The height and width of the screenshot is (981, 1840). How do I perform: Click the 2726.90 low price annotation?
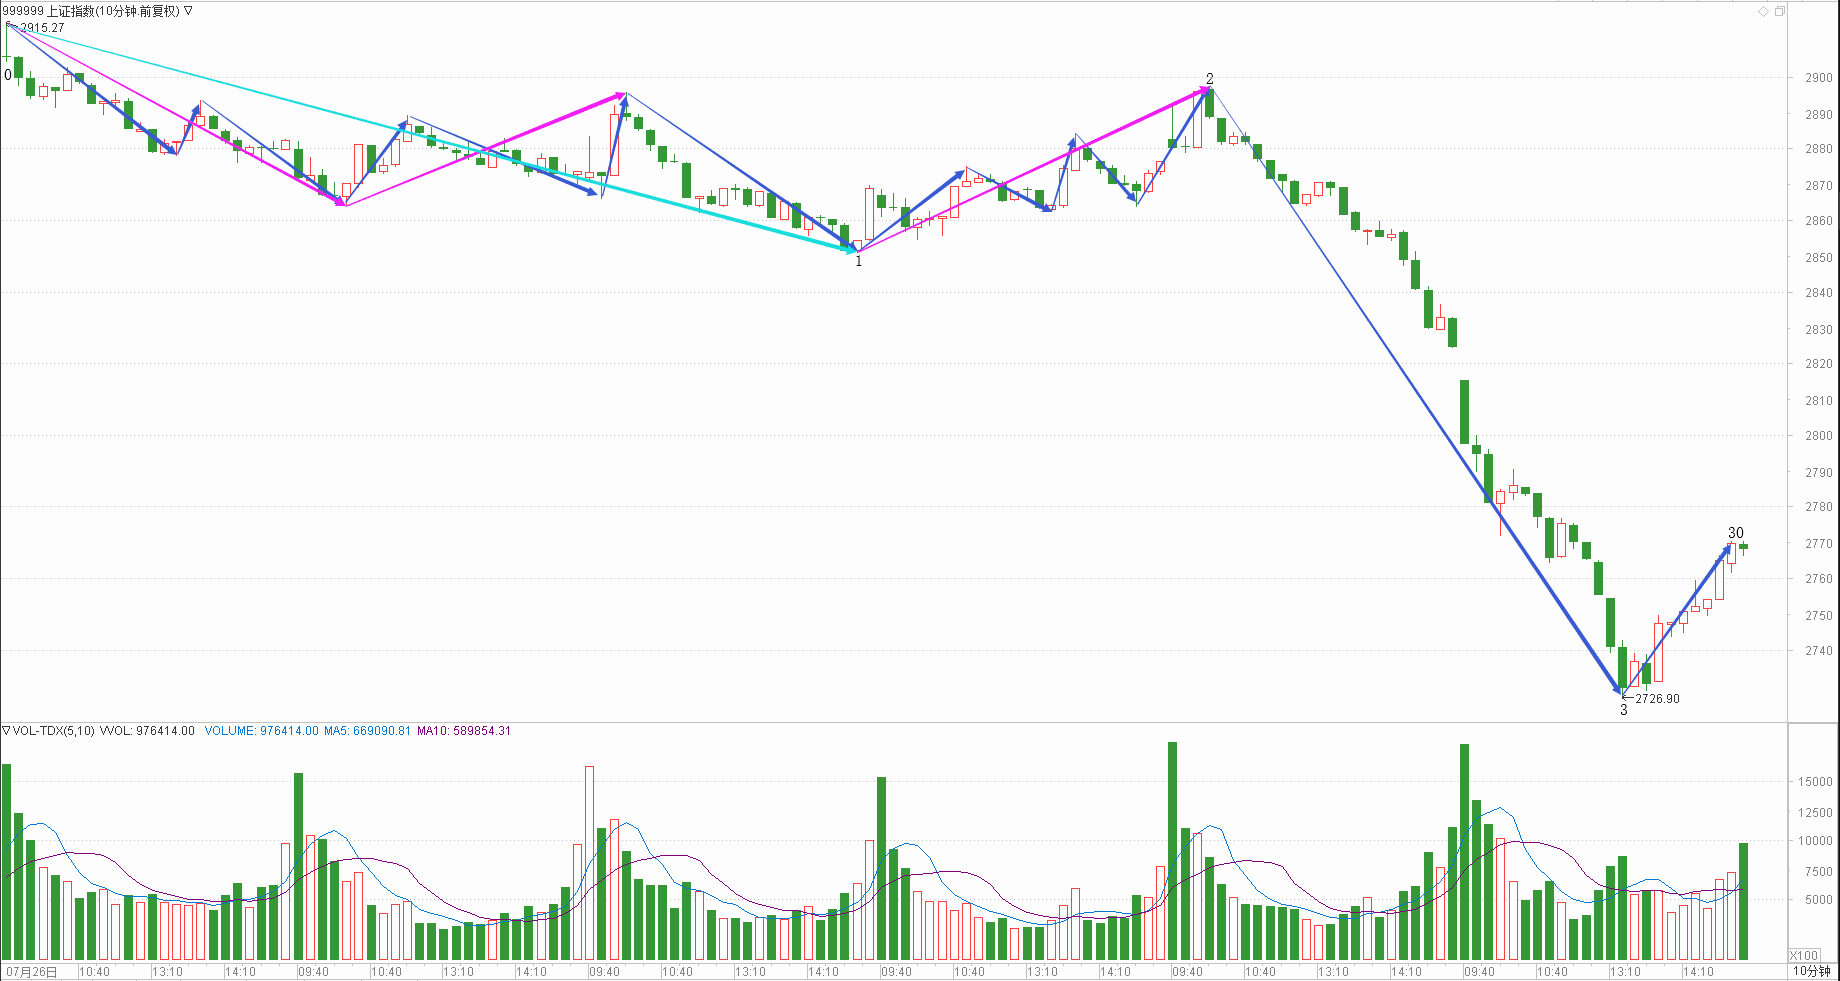coord(1657,699)
